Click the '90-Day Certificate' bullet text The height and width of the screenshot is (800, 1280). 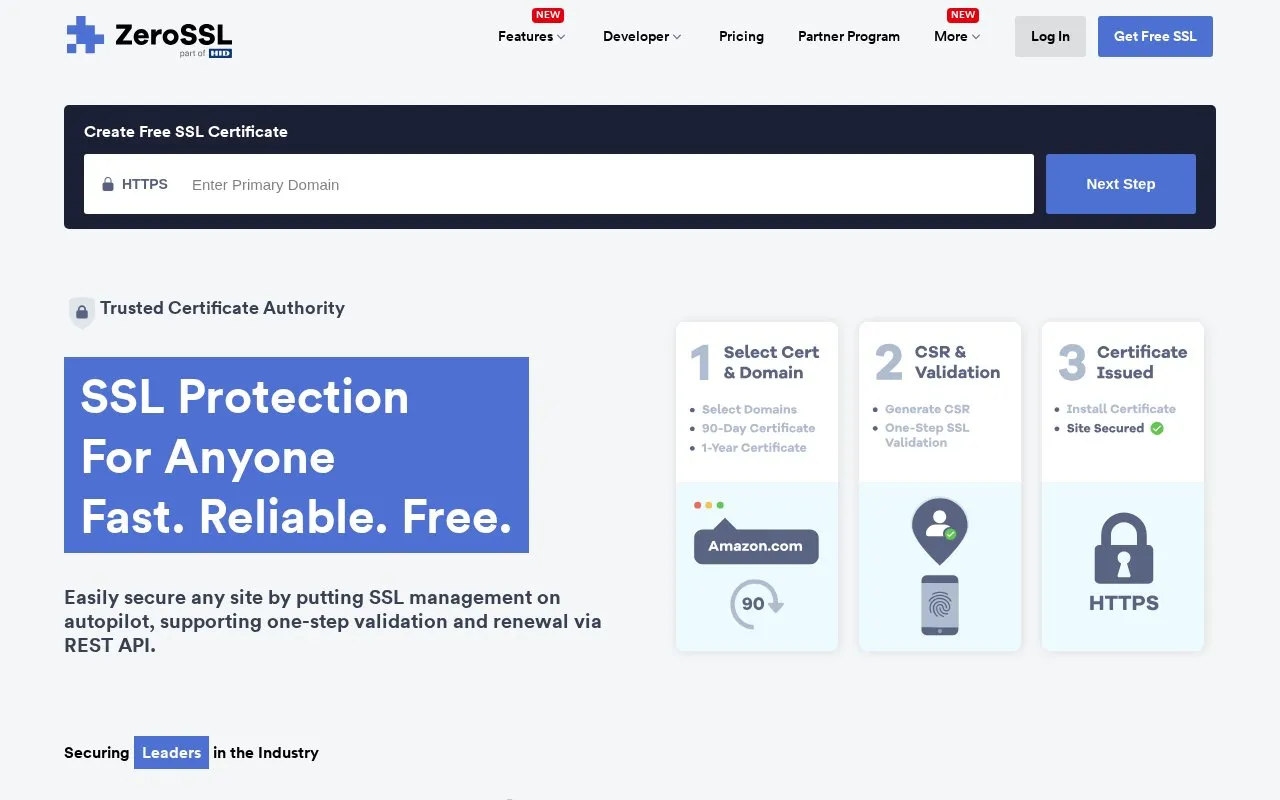coord(758,428)
